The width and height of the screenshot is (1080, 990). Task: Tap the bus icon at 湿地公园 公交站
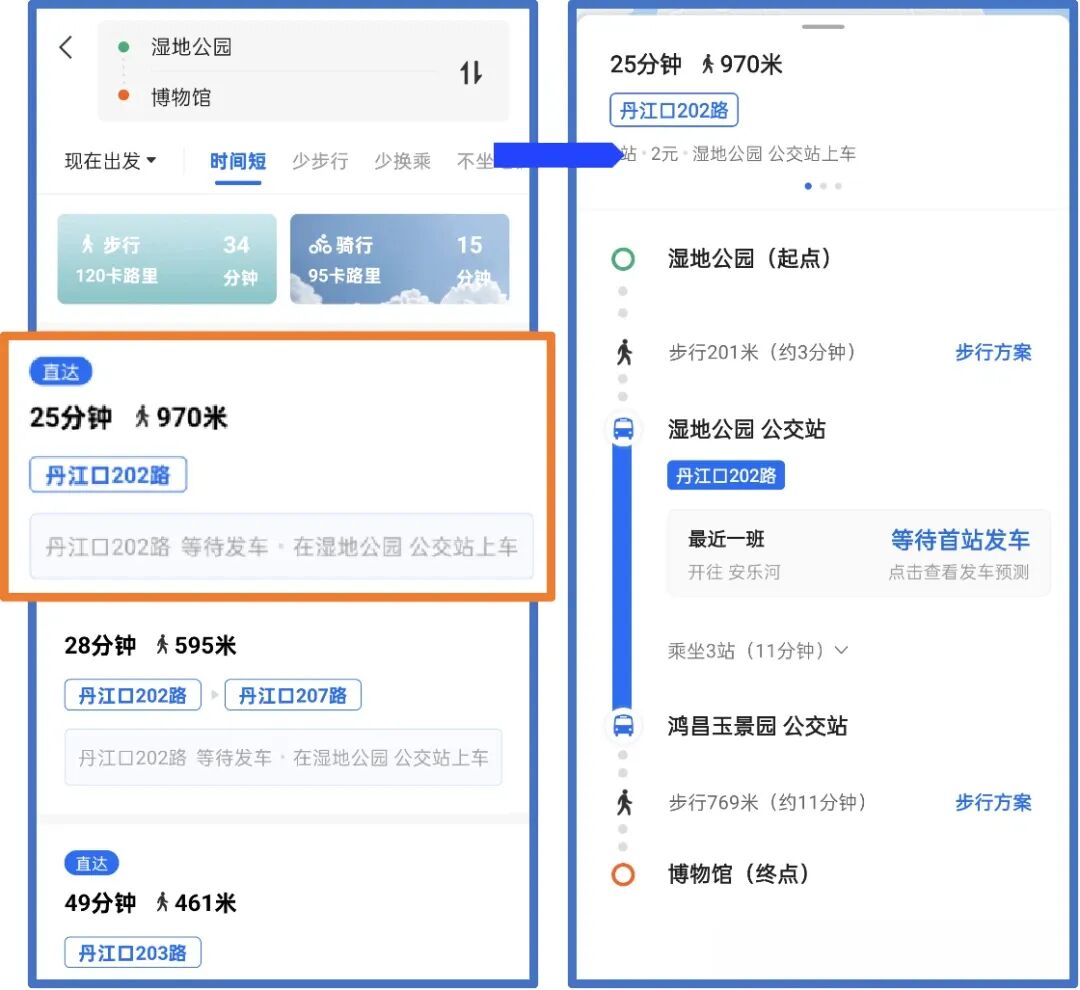[623, 429]
